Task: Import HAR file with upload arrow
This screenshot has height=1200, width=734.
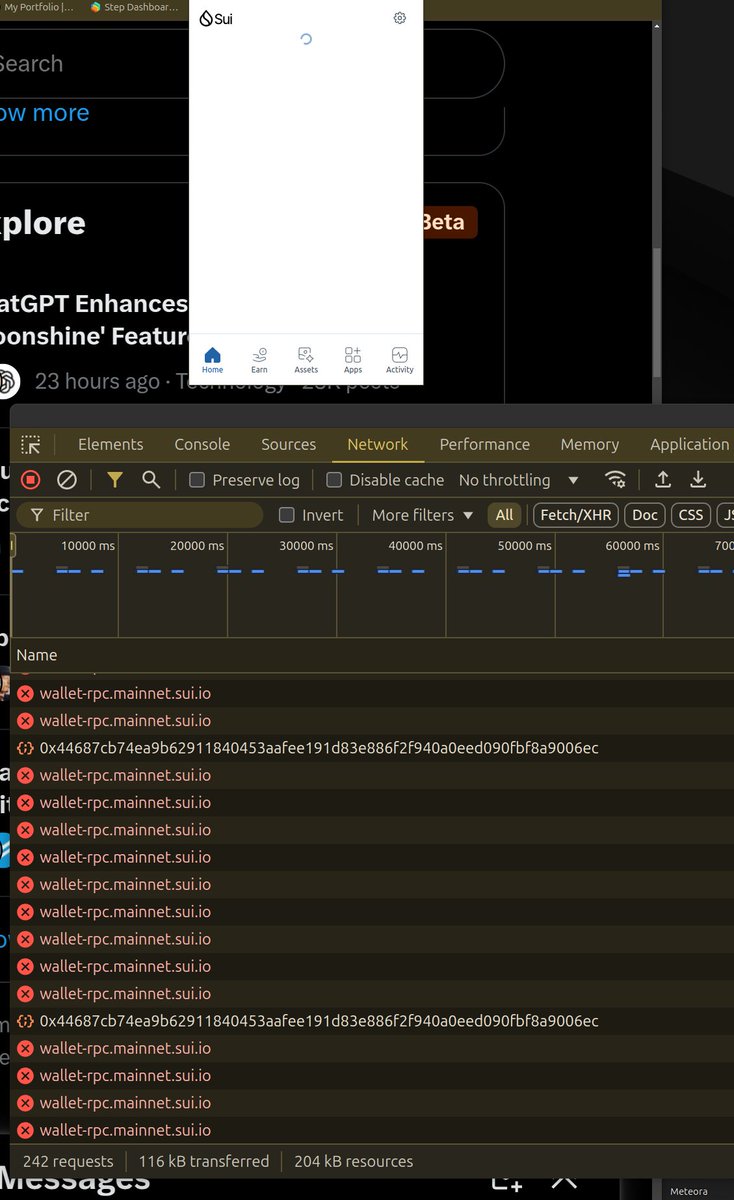Action: click(x=662, y=480)
